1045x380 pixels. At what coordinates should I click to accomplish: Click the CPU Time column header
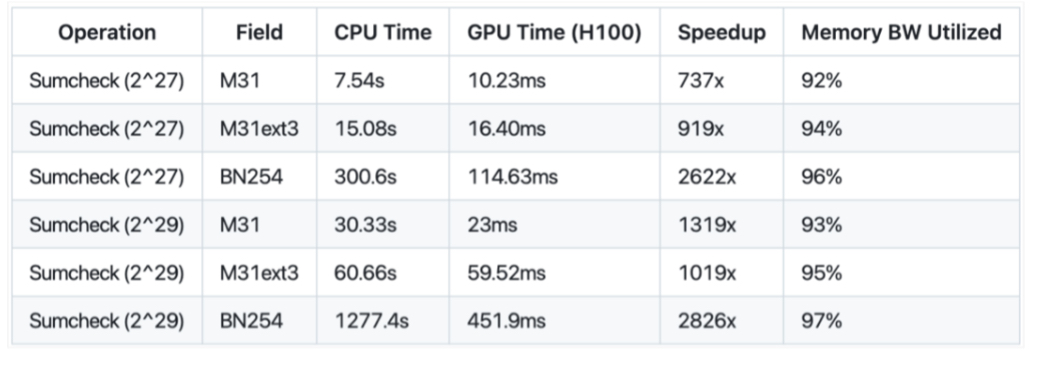click(x=383, y=32)
